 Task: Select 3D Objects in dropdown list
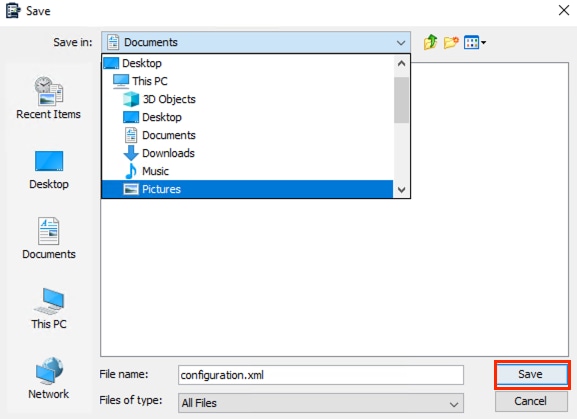pos(248,99)
